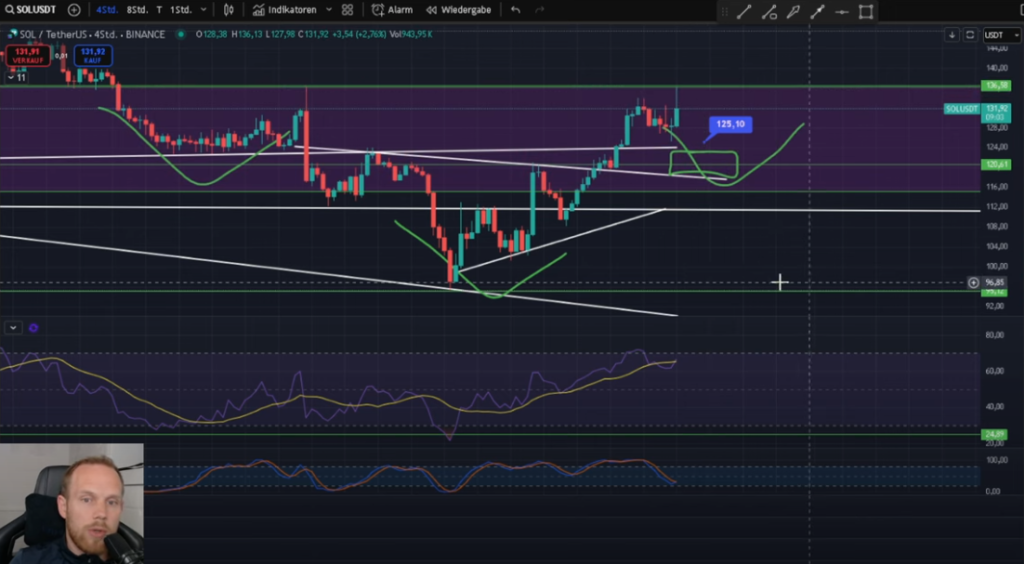This screenshot has width=1024, height=564.
Task: Undo the last chart action
Action: click(x=515, y=10)
